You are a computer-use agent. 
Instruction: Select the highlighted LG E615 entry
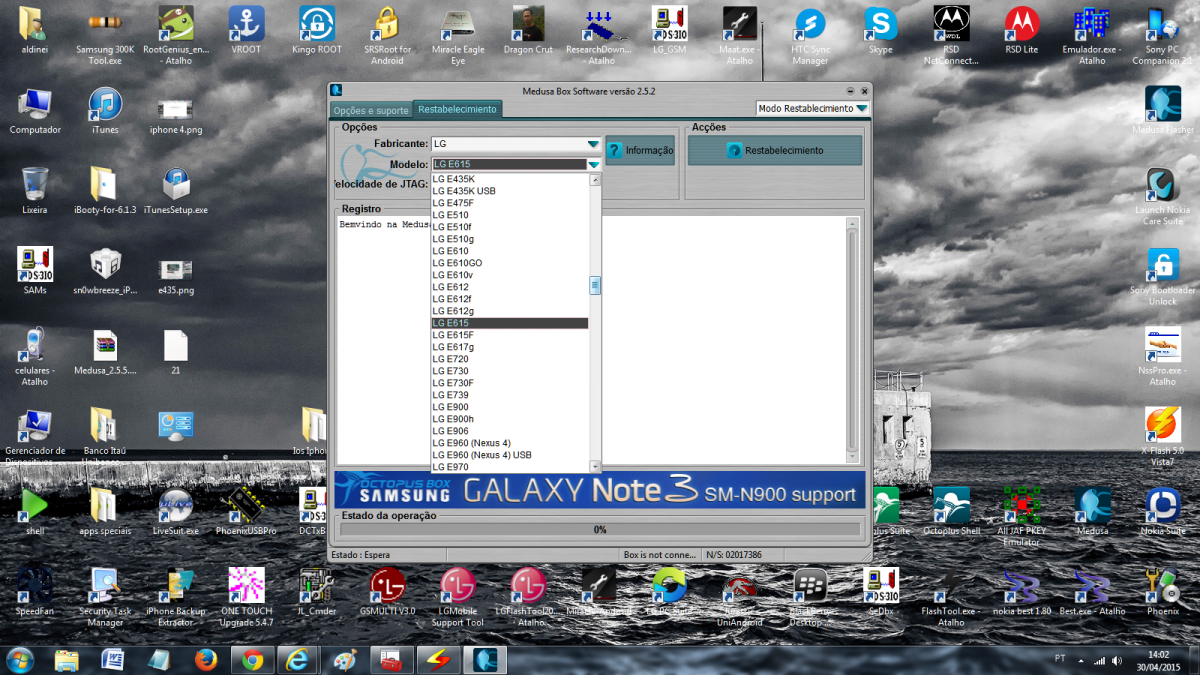point(510,323)
